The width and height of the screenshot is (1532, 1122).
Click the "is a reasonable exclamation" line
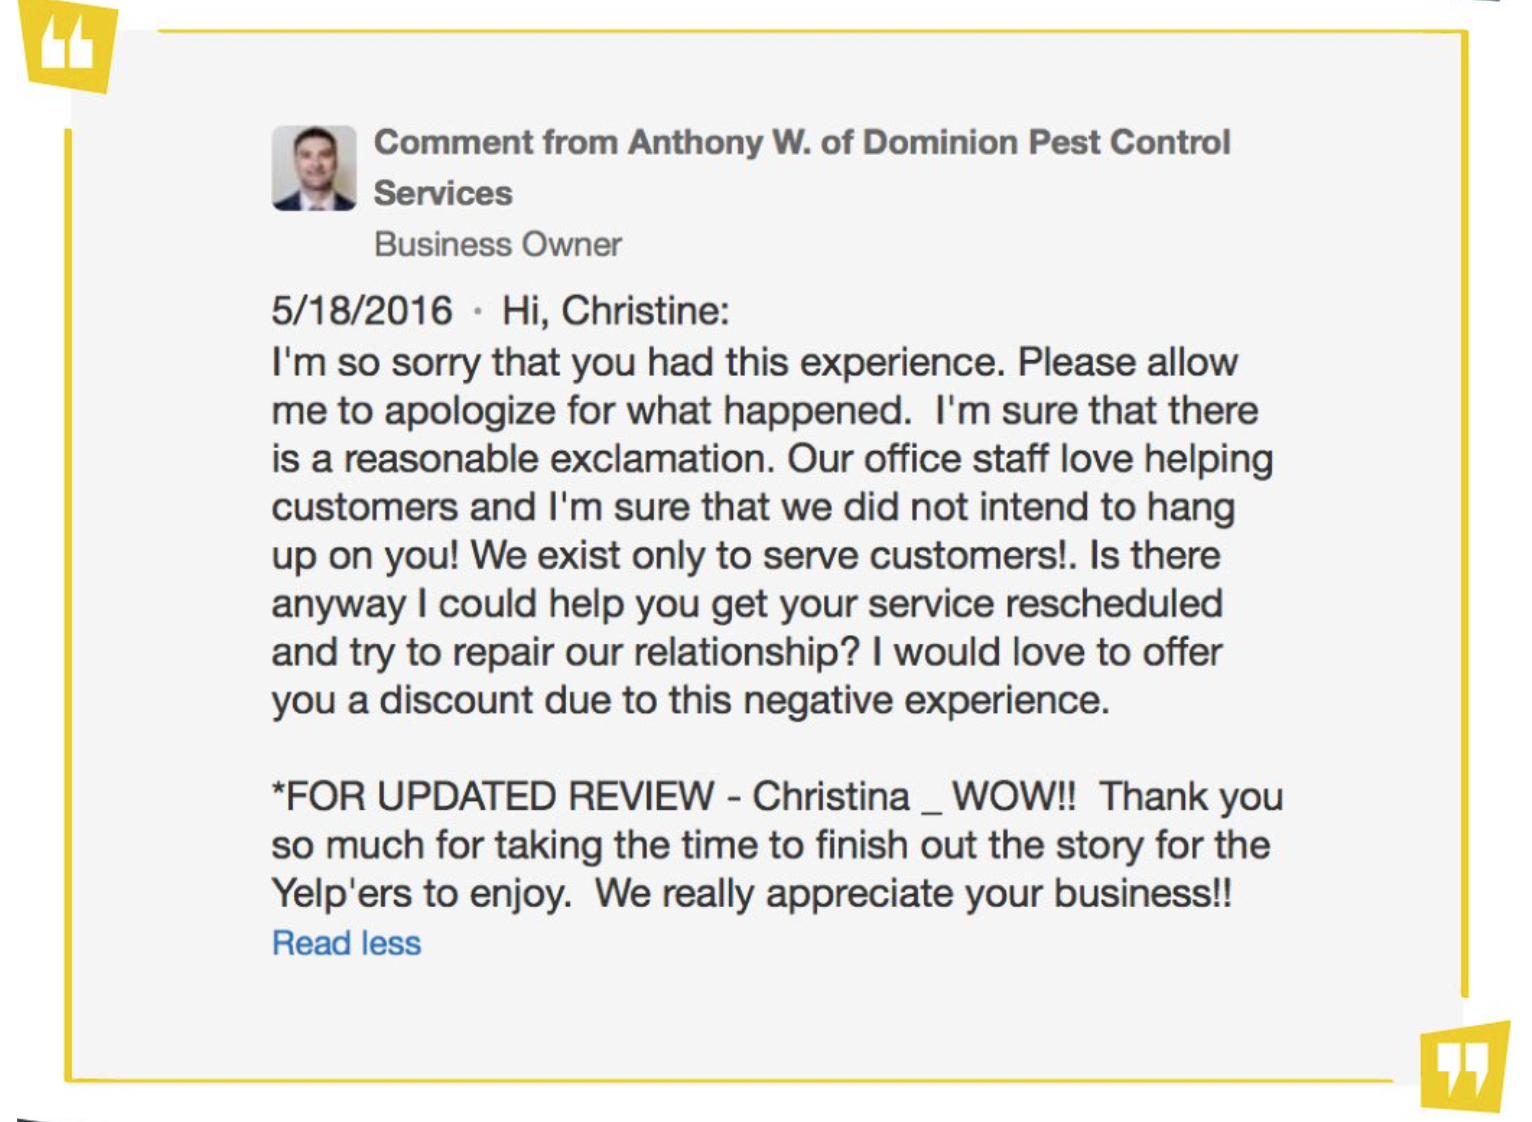pos(772,459)
